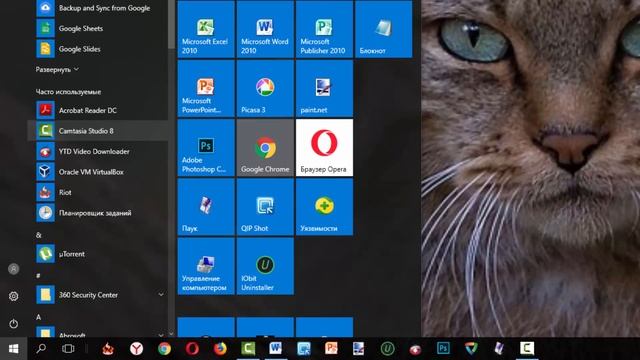Image resolution: width=640 pixels, height=360 pixels.
Task: Open taskbar Search magnifier
Action: point(41,349)
